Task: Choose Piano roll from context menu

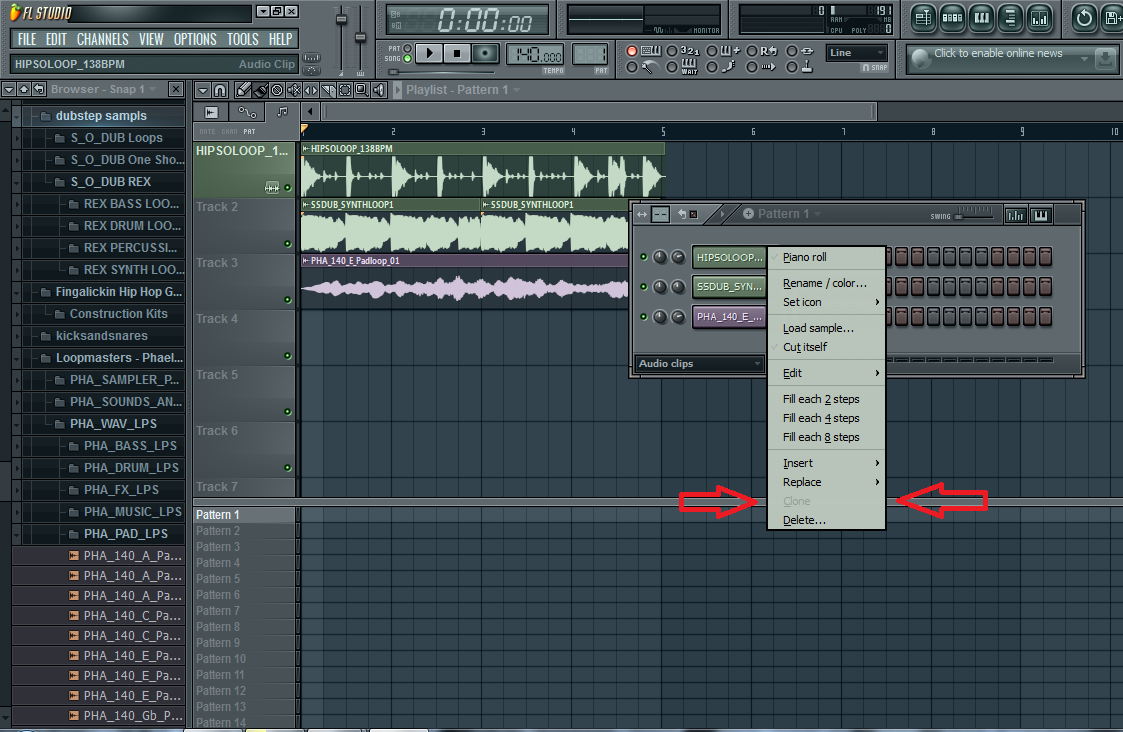Action: (825, 257)
